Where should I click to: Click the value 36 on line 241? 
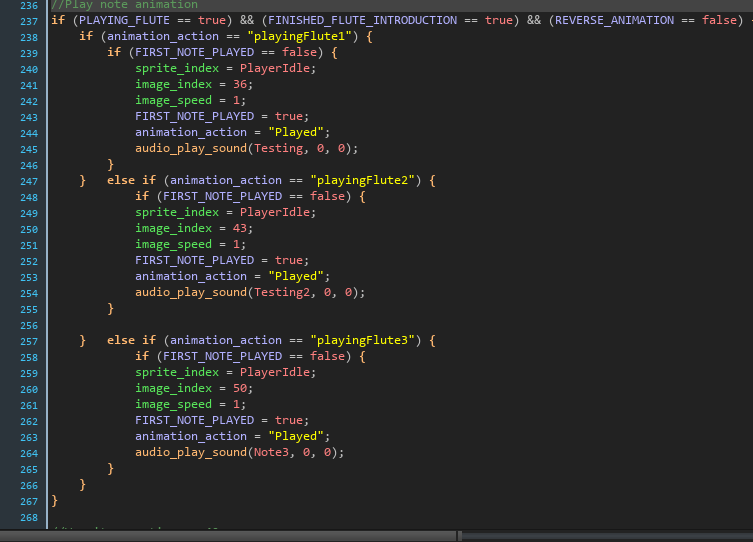(240, 84)
